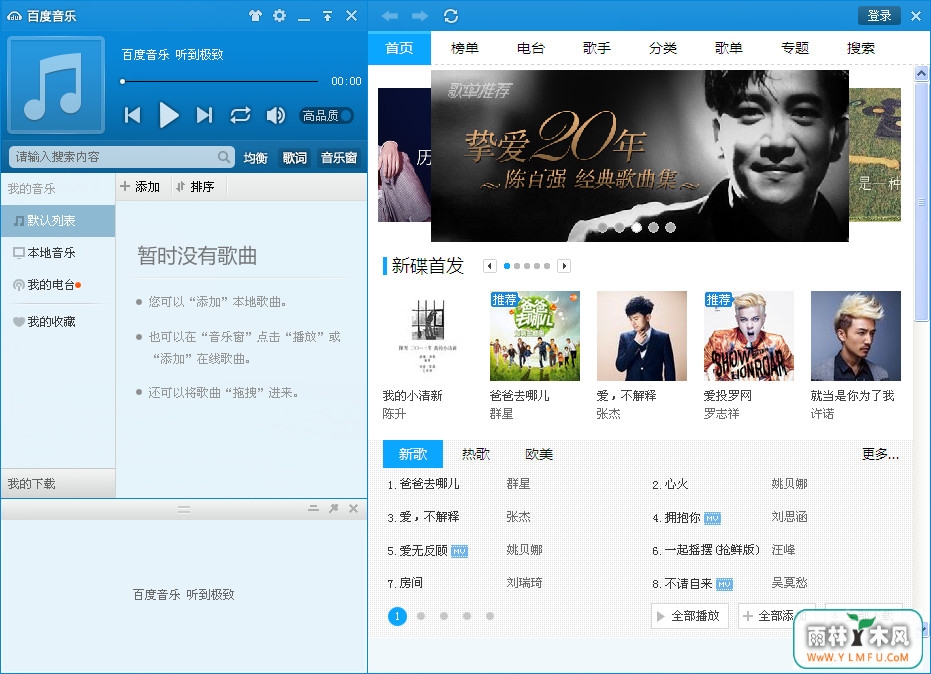Select 默认列表 default playlist
931x674 pixels.
tap(58, 221)
